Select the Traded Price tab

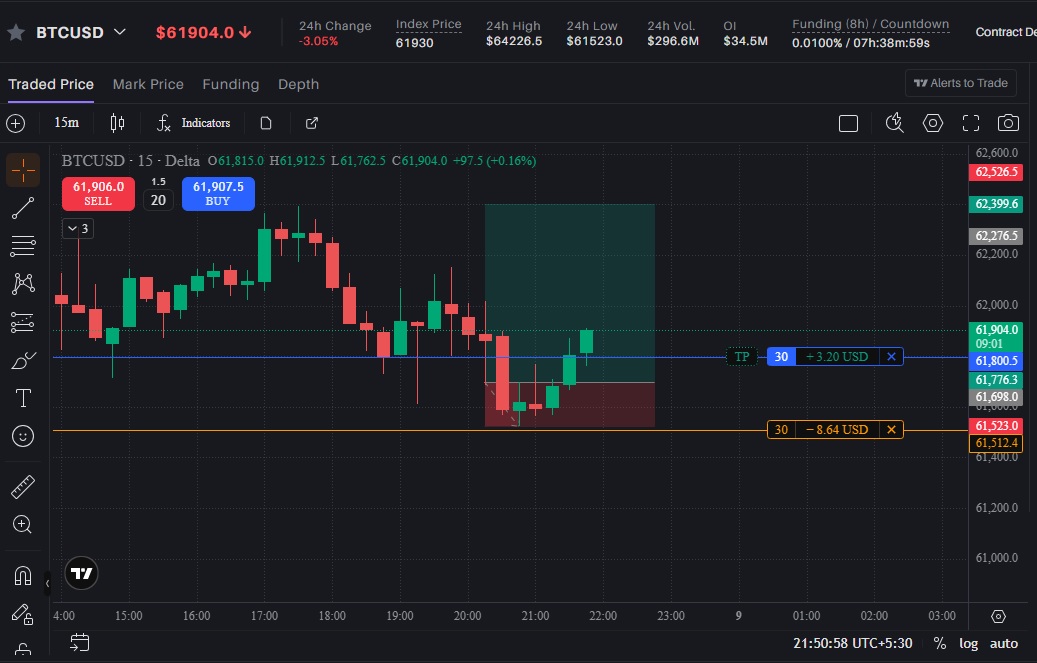pyautogui.click(x=51, y=84)
